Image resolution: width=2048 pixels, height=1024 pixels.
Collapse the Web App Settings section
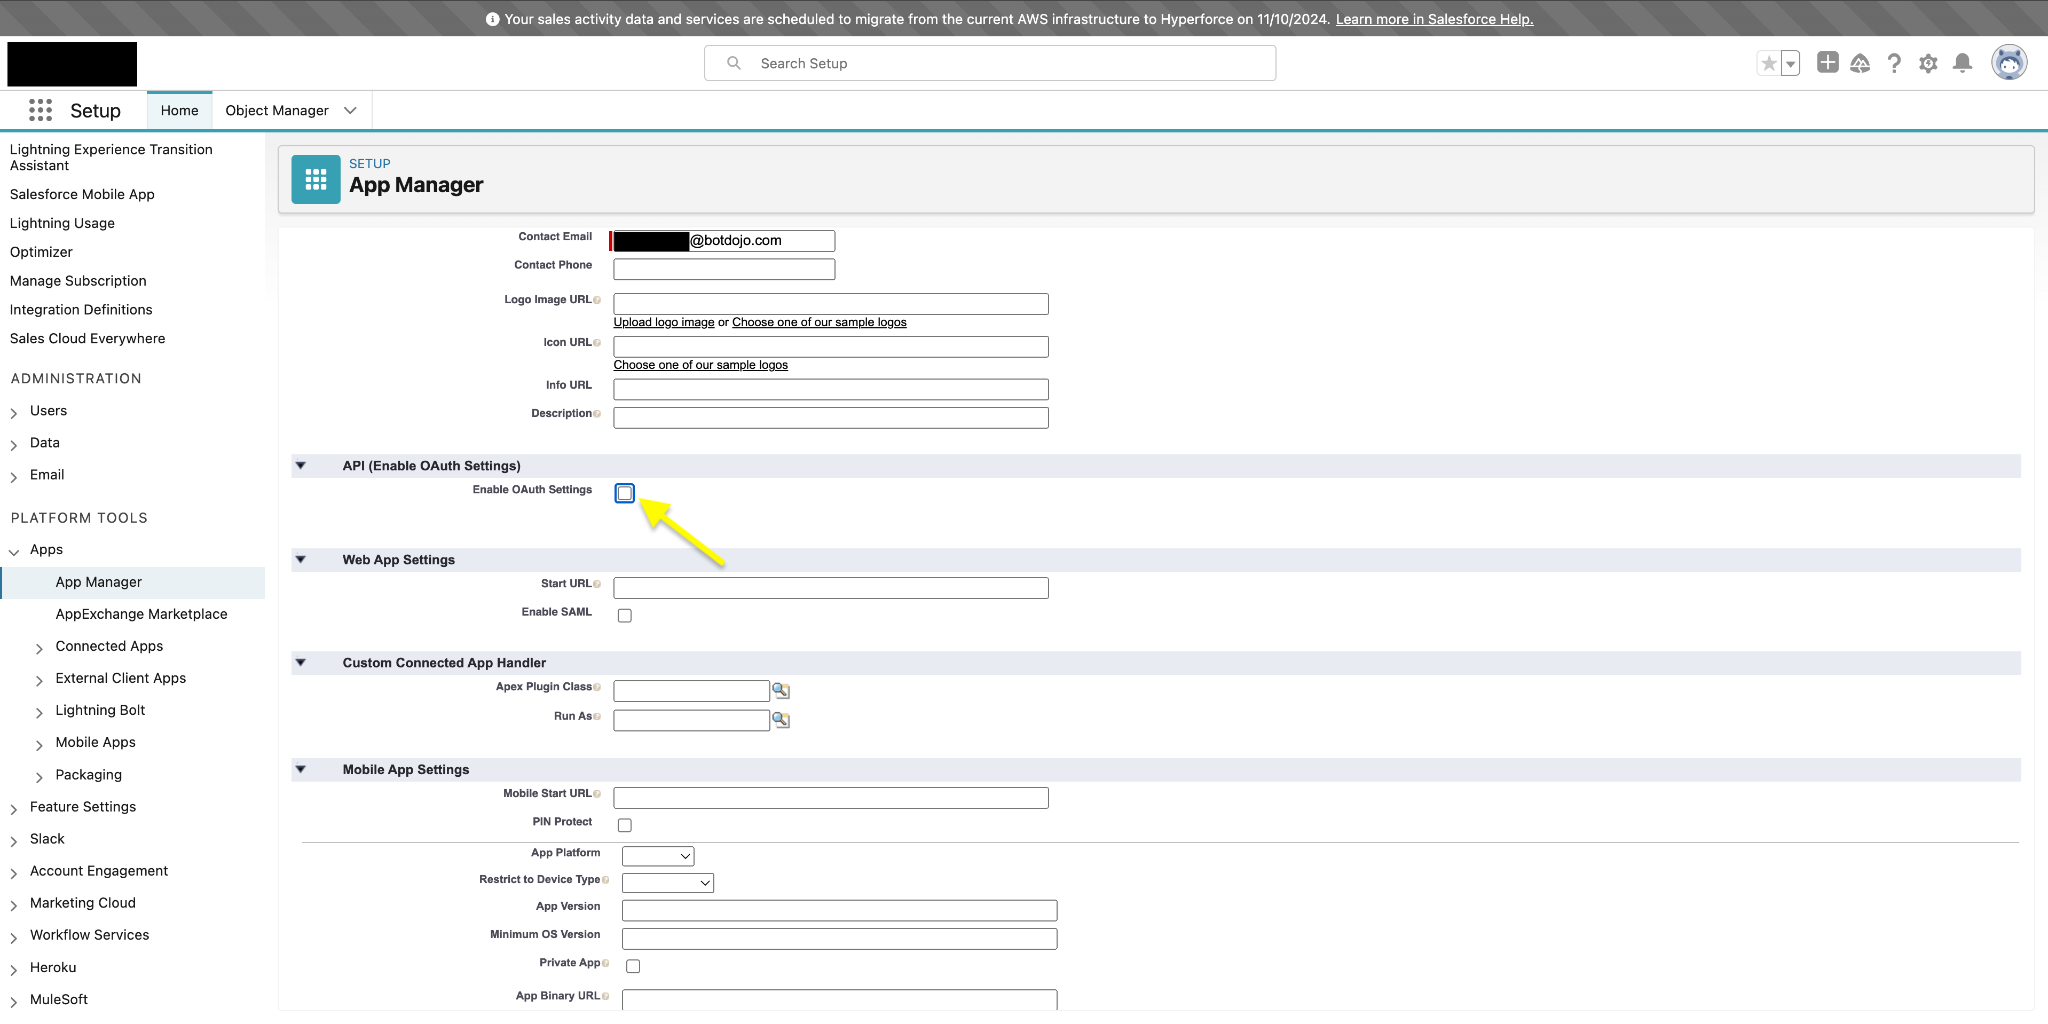pos(300,559)
